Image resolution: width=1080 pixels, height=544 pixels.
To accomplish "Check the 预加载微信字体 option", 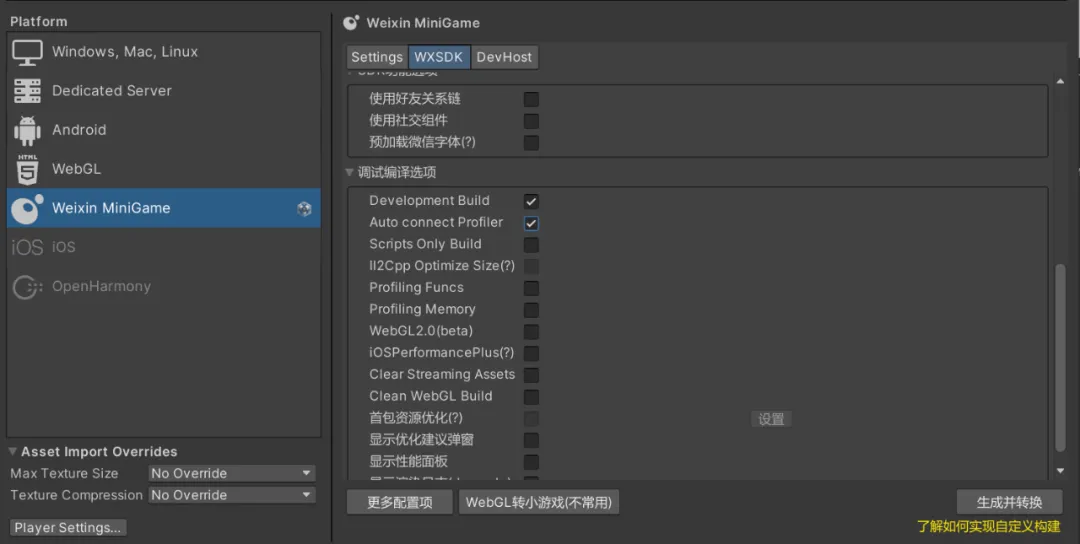I will [531, 143].
